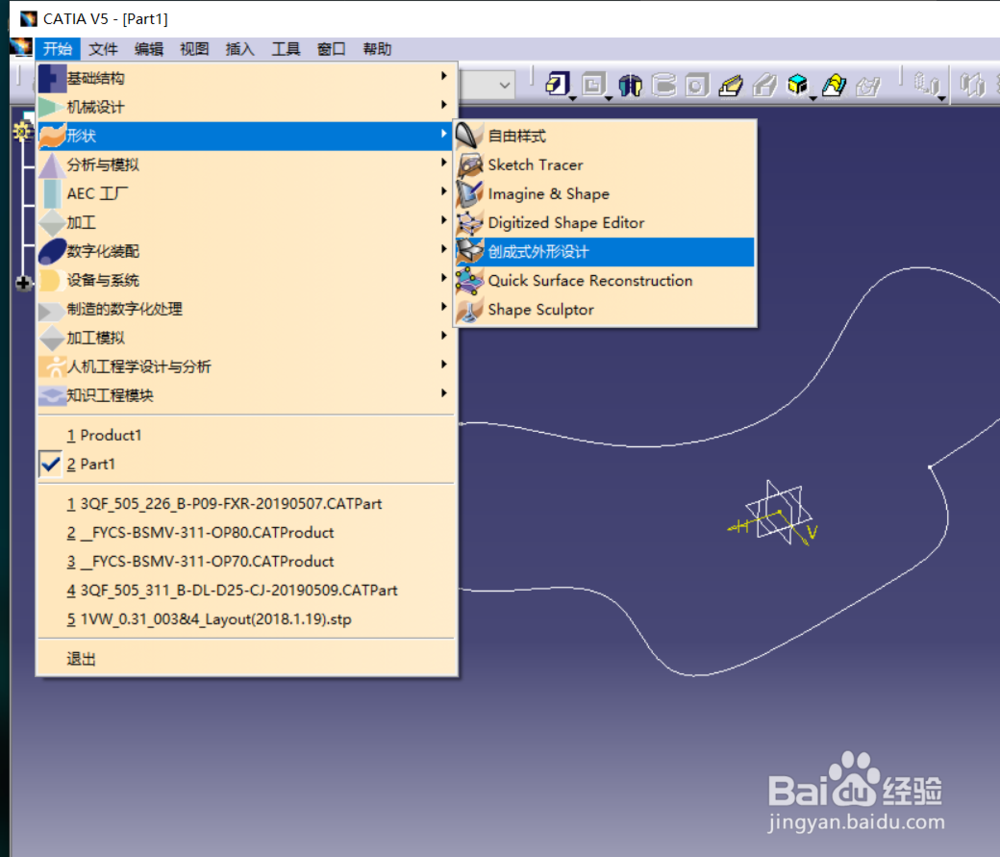Click the Imagine & Shape icon
Viewport: 1000px width, 857px height.
tap(470, 193)
